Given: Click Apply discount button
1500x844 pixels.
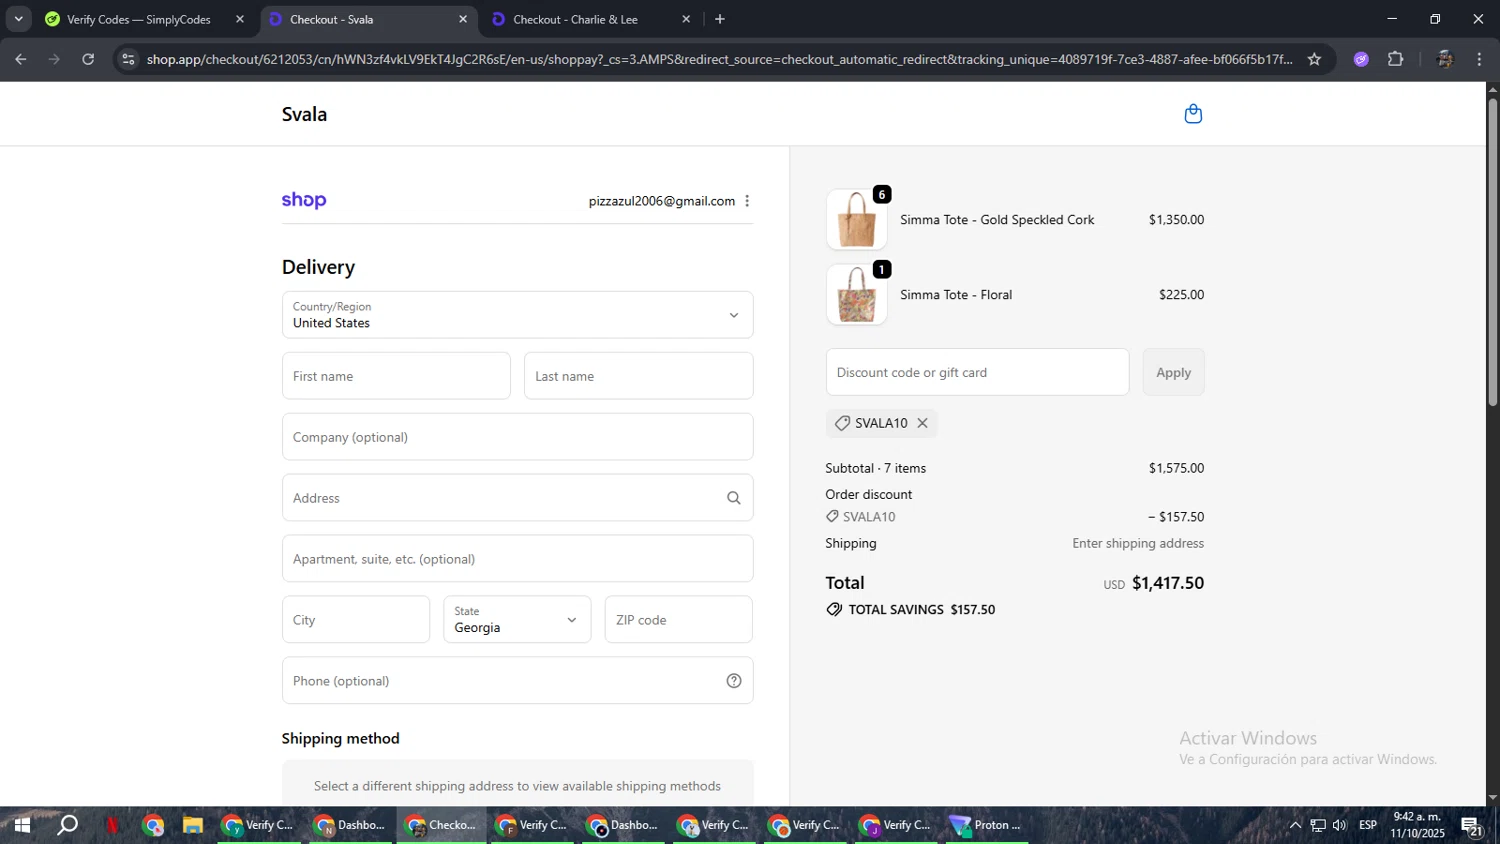Looking at the screenshot, I should [1173, 372].
